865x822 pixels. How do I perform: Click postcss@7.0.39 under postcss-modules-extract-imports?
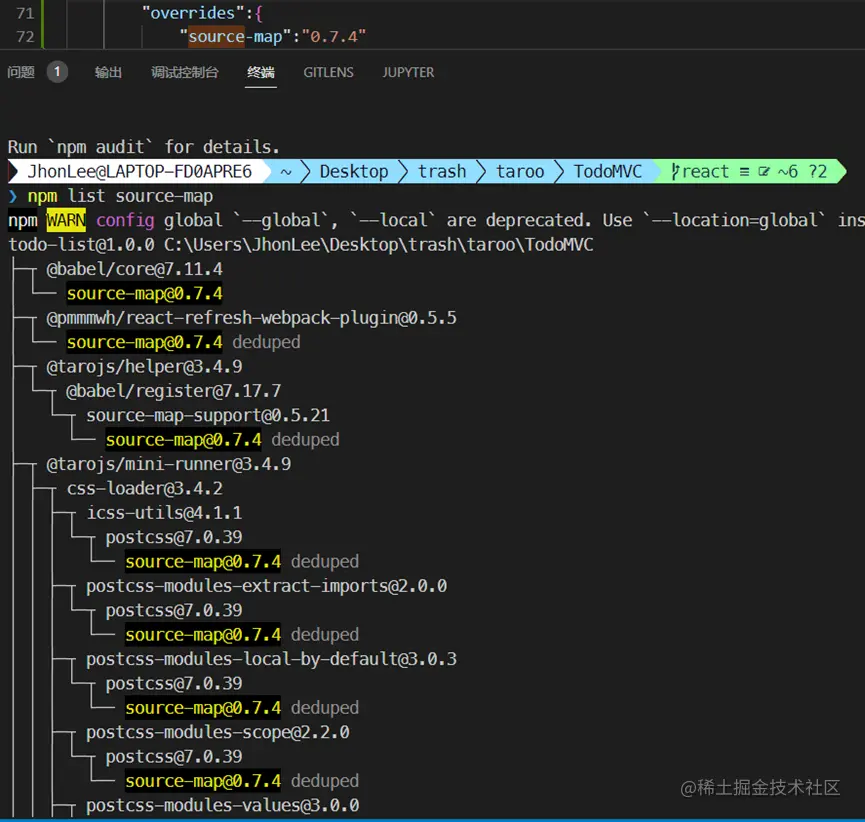pos(174,610)
